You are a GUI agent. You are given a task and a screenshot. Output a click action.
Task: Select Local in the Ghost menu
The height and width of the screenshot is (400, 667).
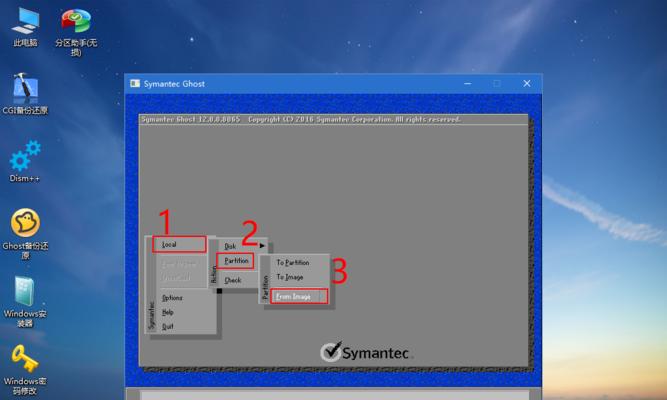pyautogui.click(x=179, y=244)
